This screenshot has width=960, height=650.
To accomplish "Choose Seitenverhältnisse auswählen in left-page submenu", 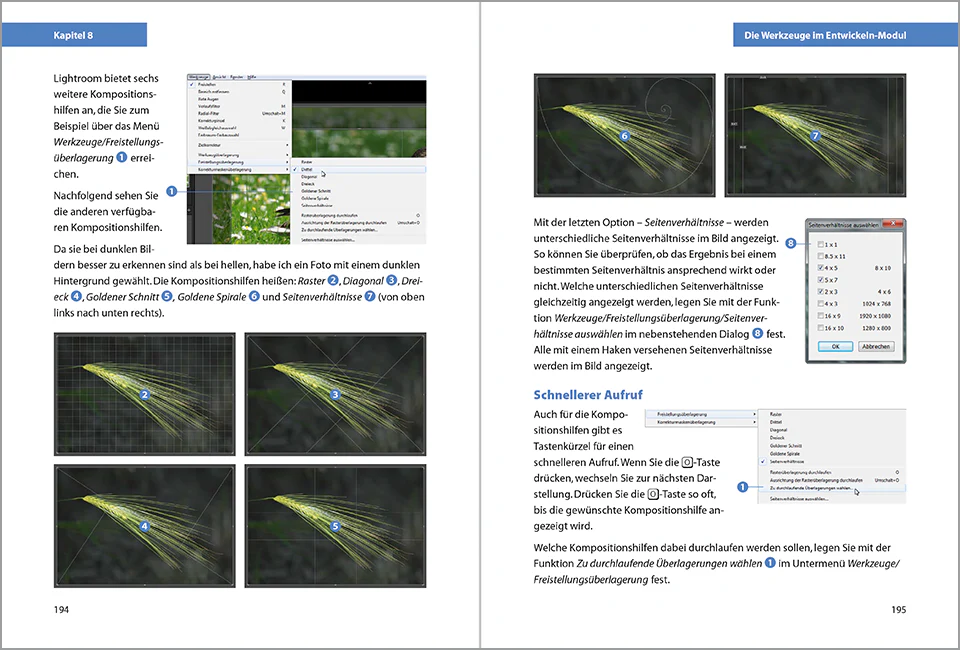I will pyautogui.click(x=358, y=240).
